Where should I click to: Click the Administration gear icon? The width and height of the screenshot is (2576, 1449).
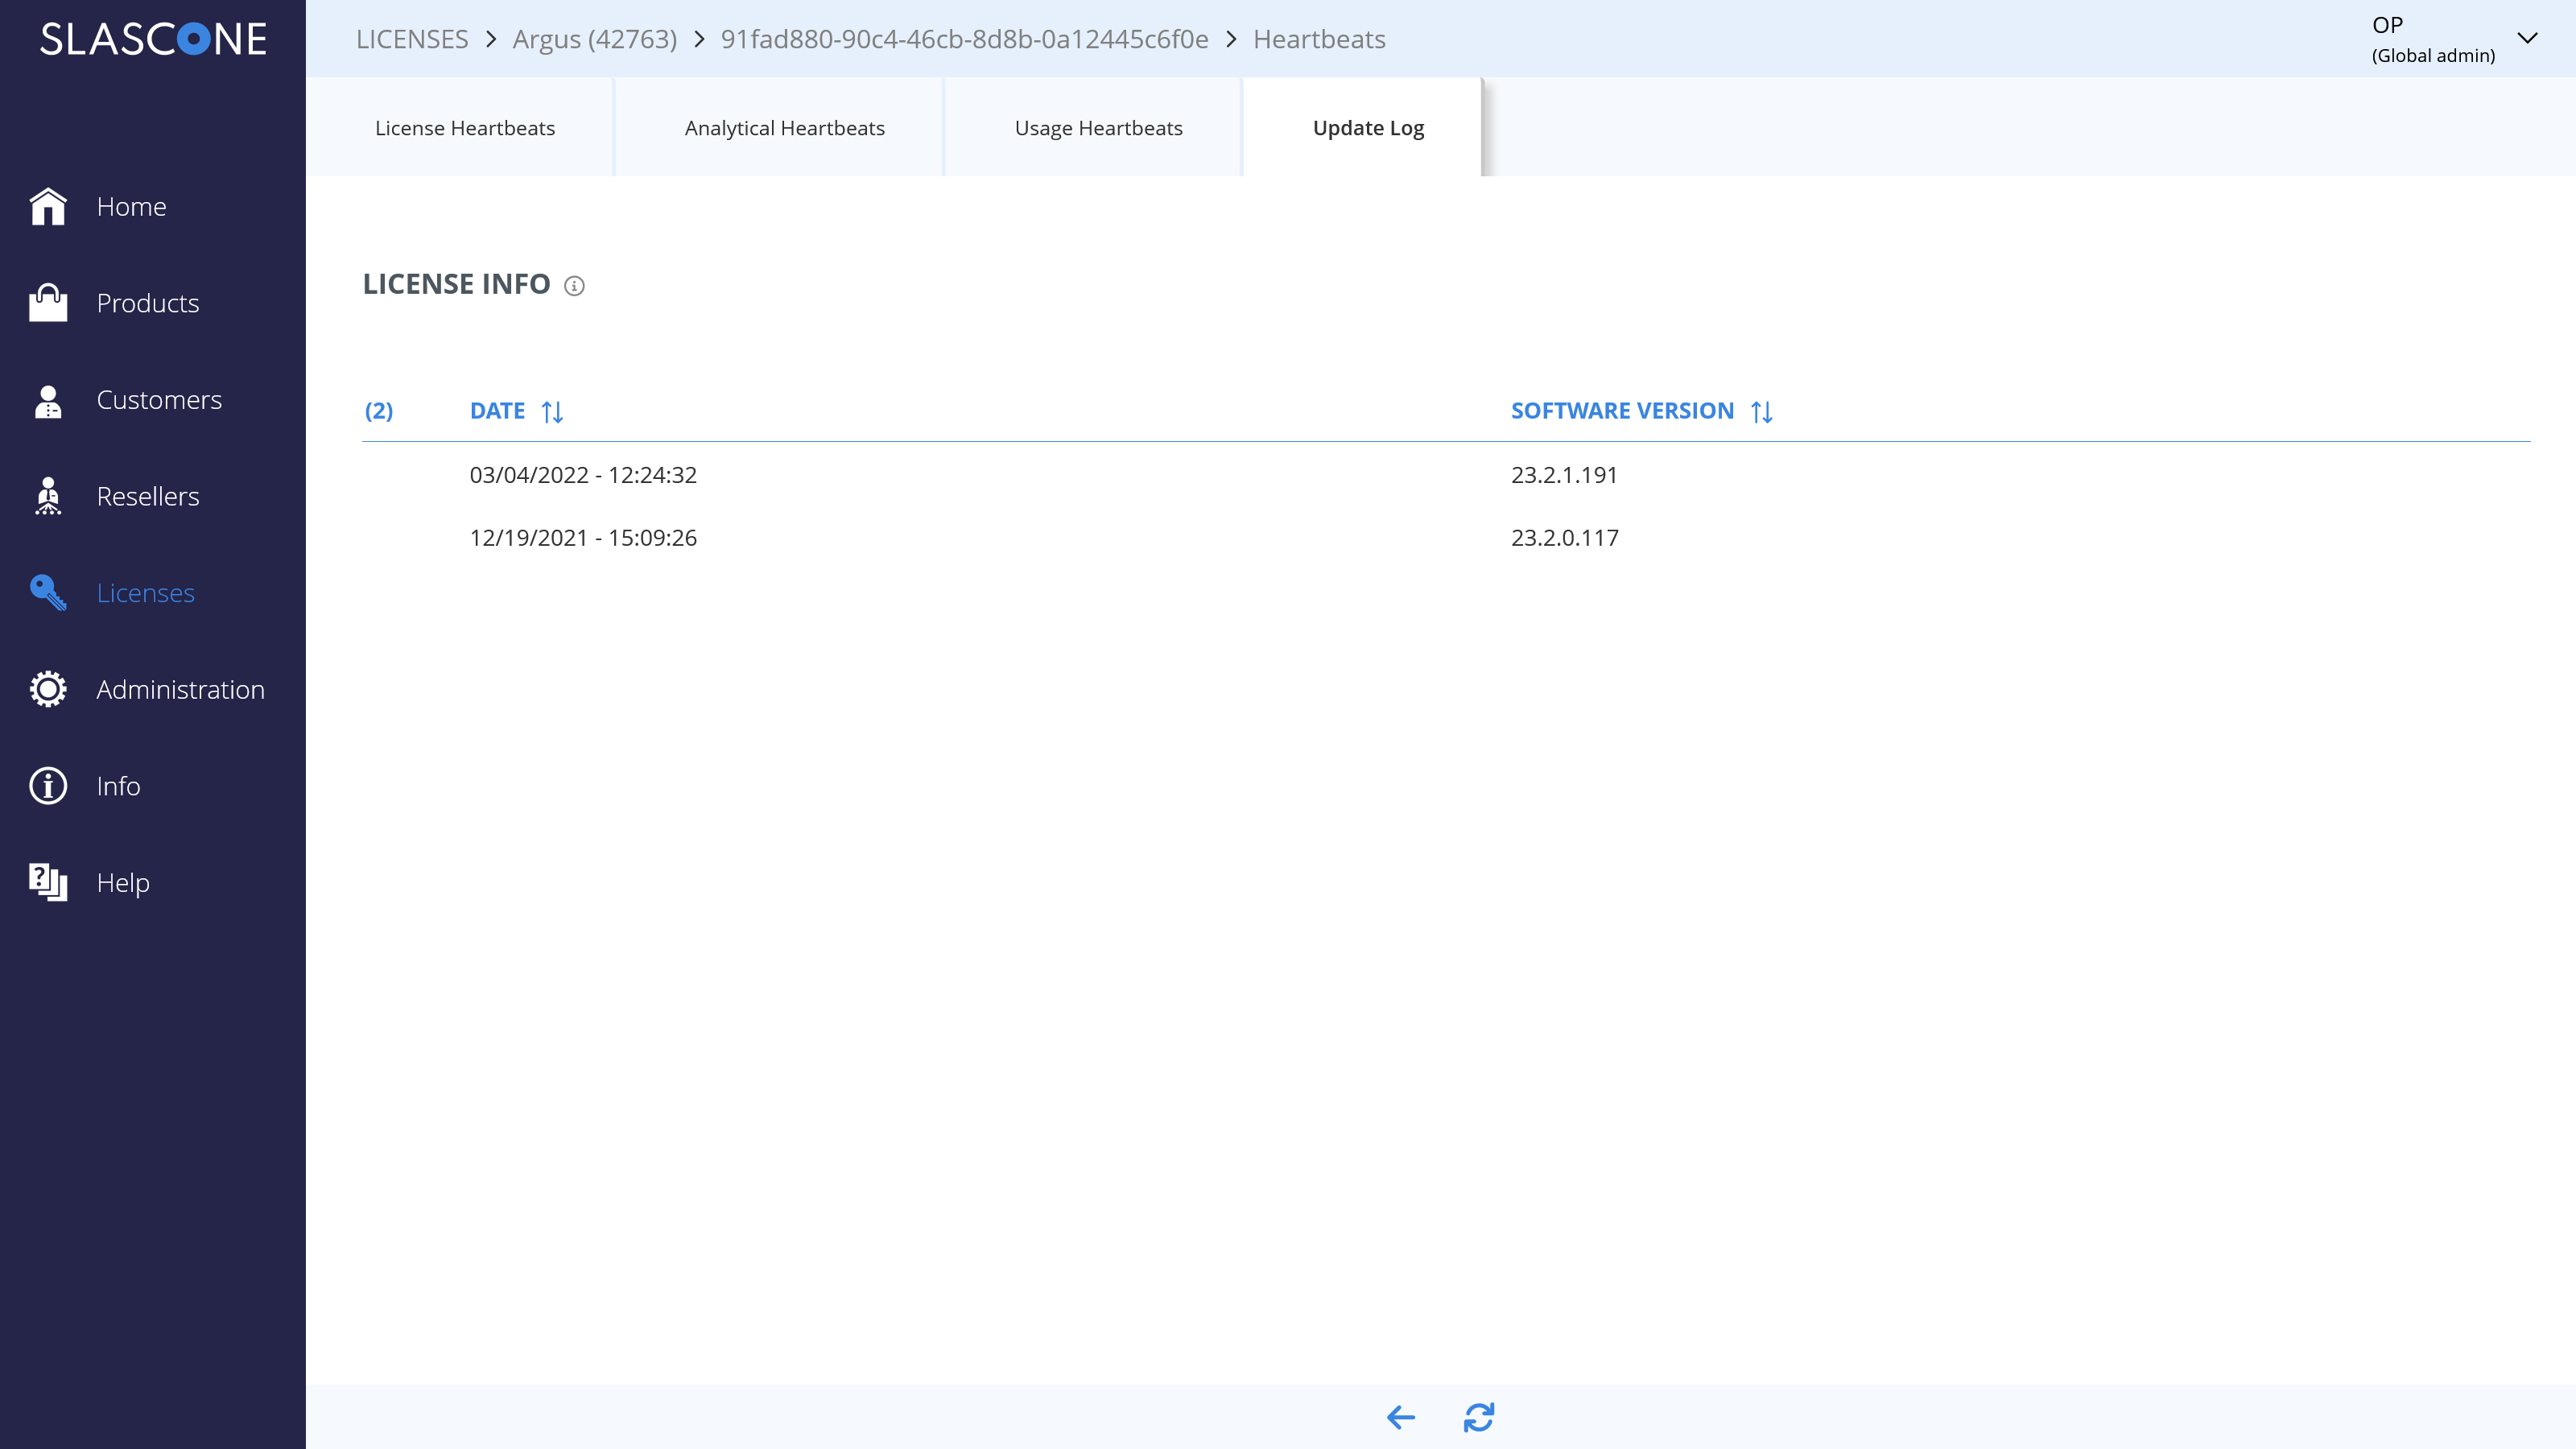[x=48, y=689]
